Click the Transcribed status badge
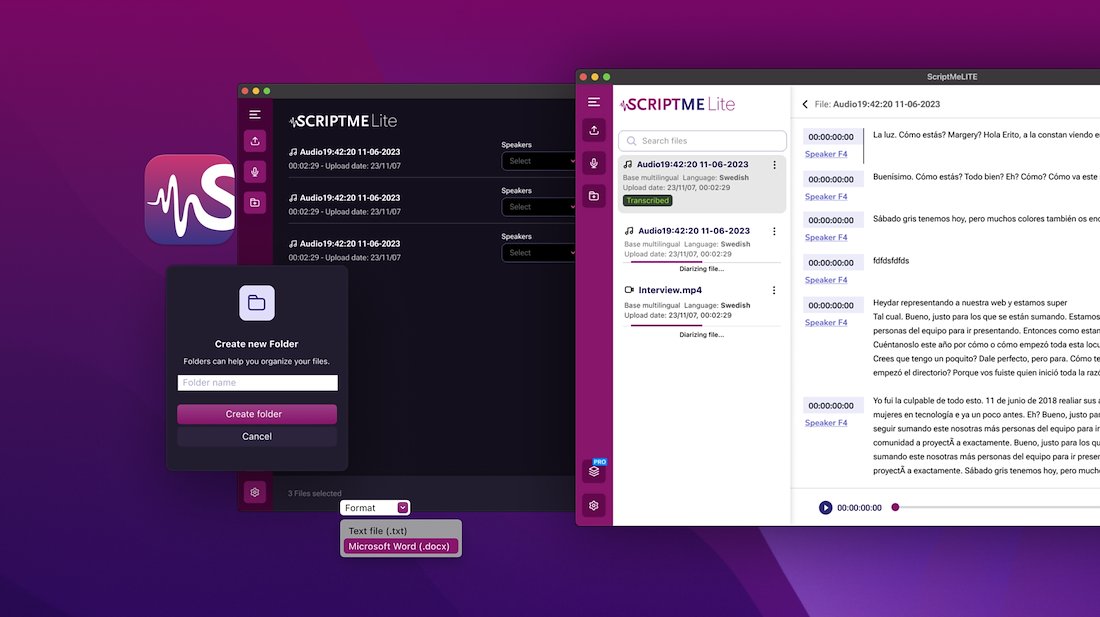This screenshot has width=1100, height=617. 648,201
